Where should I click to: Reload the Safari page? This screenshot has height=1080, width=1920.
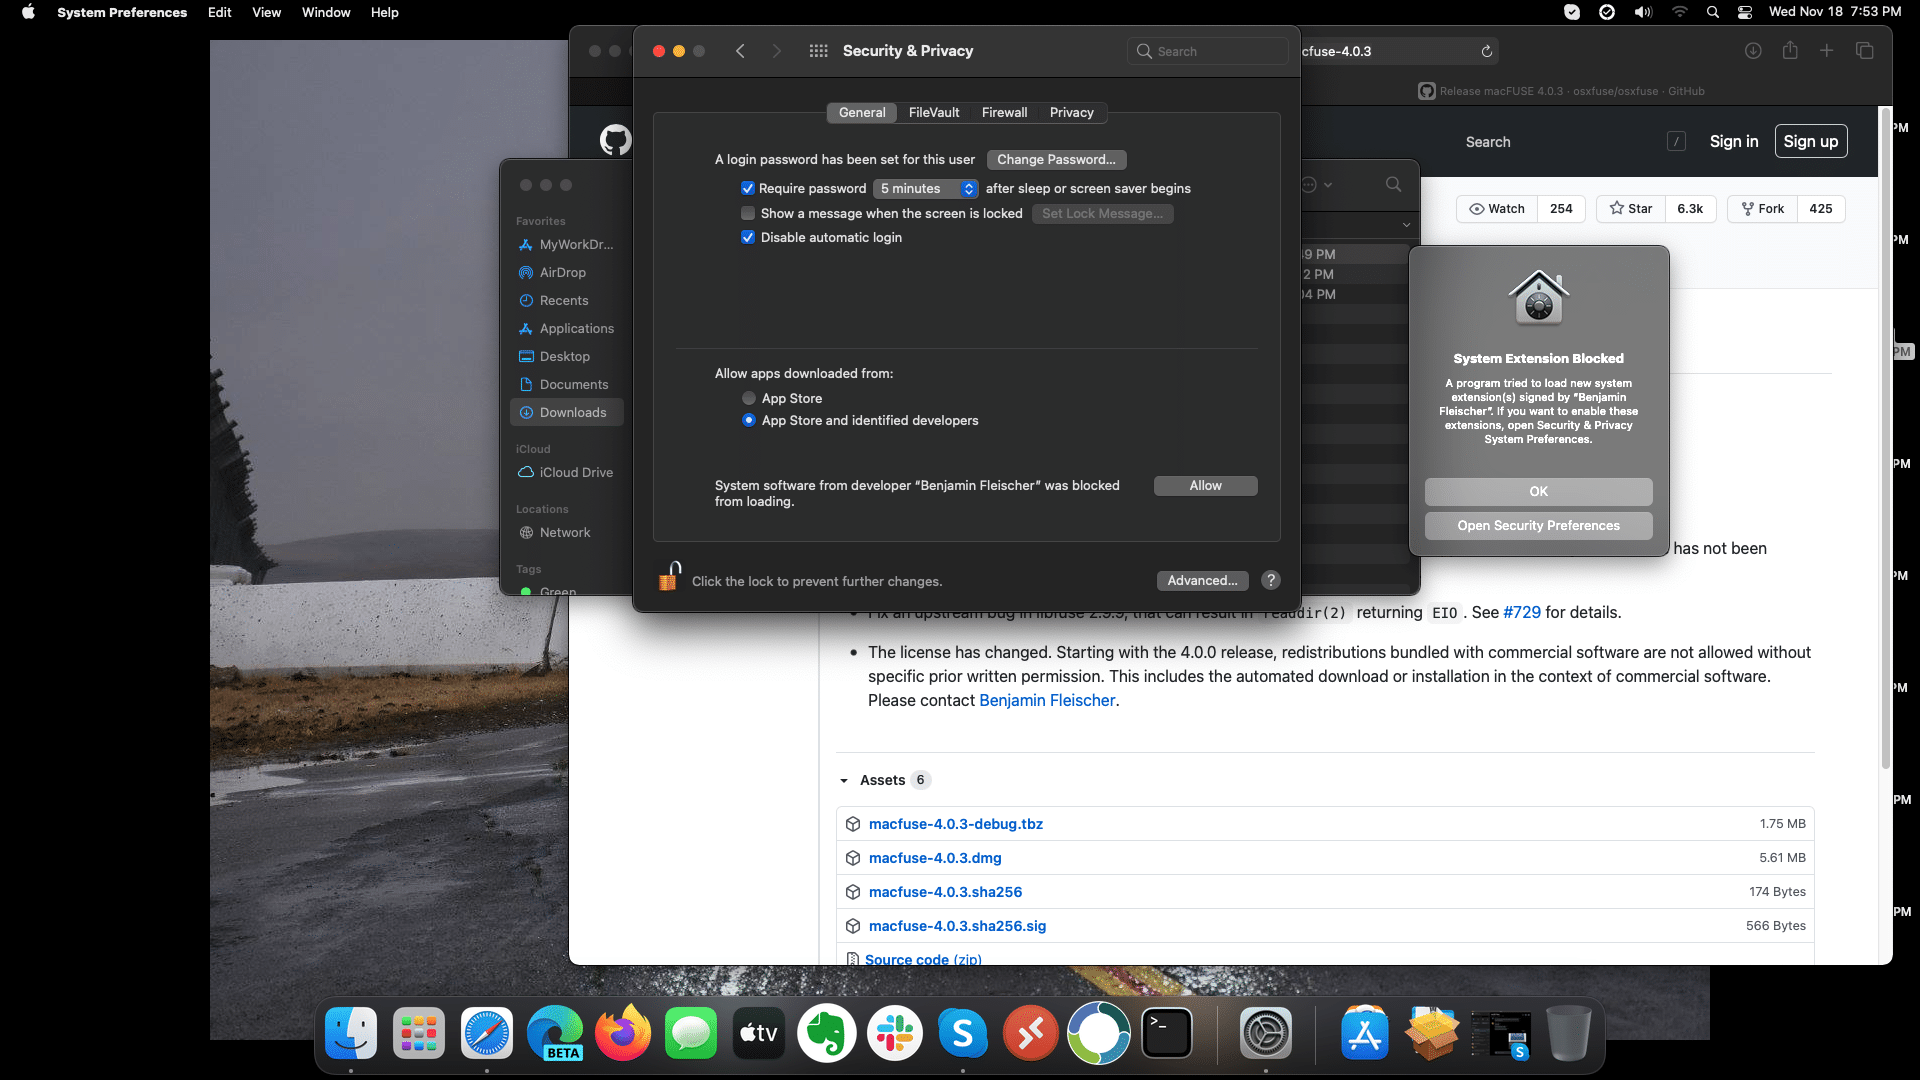click(1487, 51)
